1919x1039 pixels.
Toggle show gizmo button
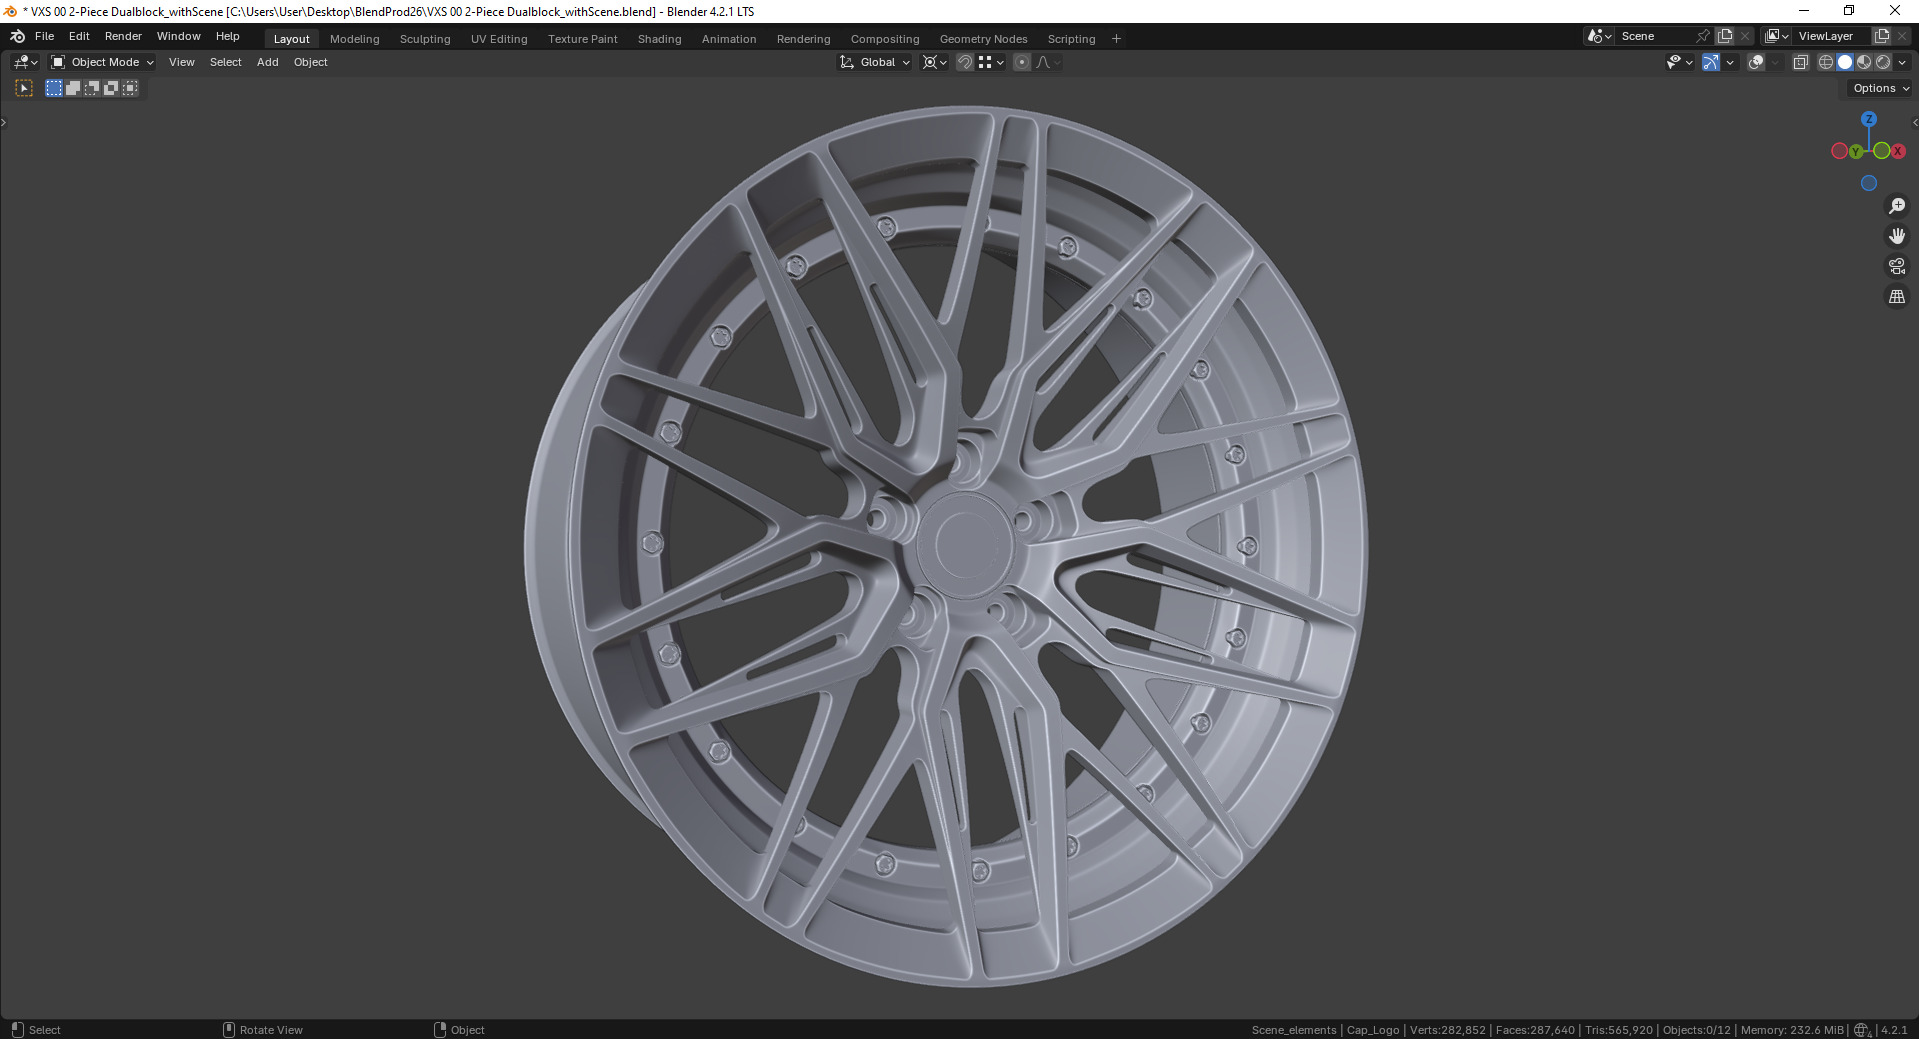(1711, 62)
